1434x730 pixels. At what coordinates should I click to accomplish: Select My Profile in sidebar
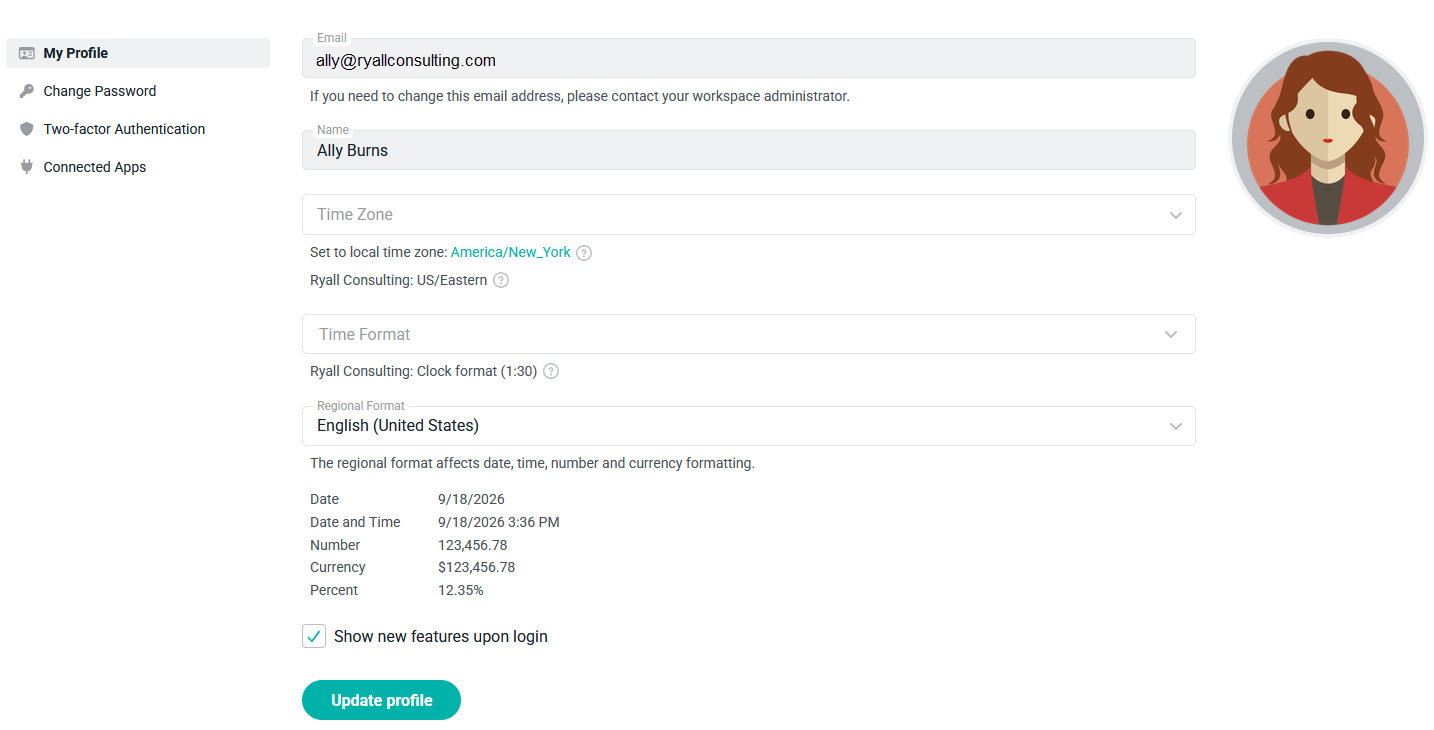(x=138, y=53)
